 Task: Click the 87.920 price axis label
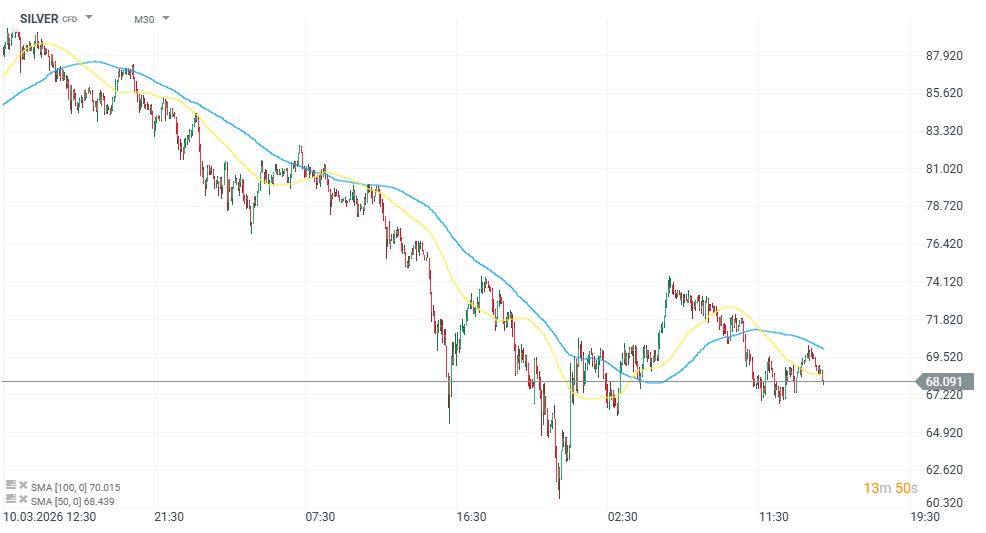(x=944, y=55)
